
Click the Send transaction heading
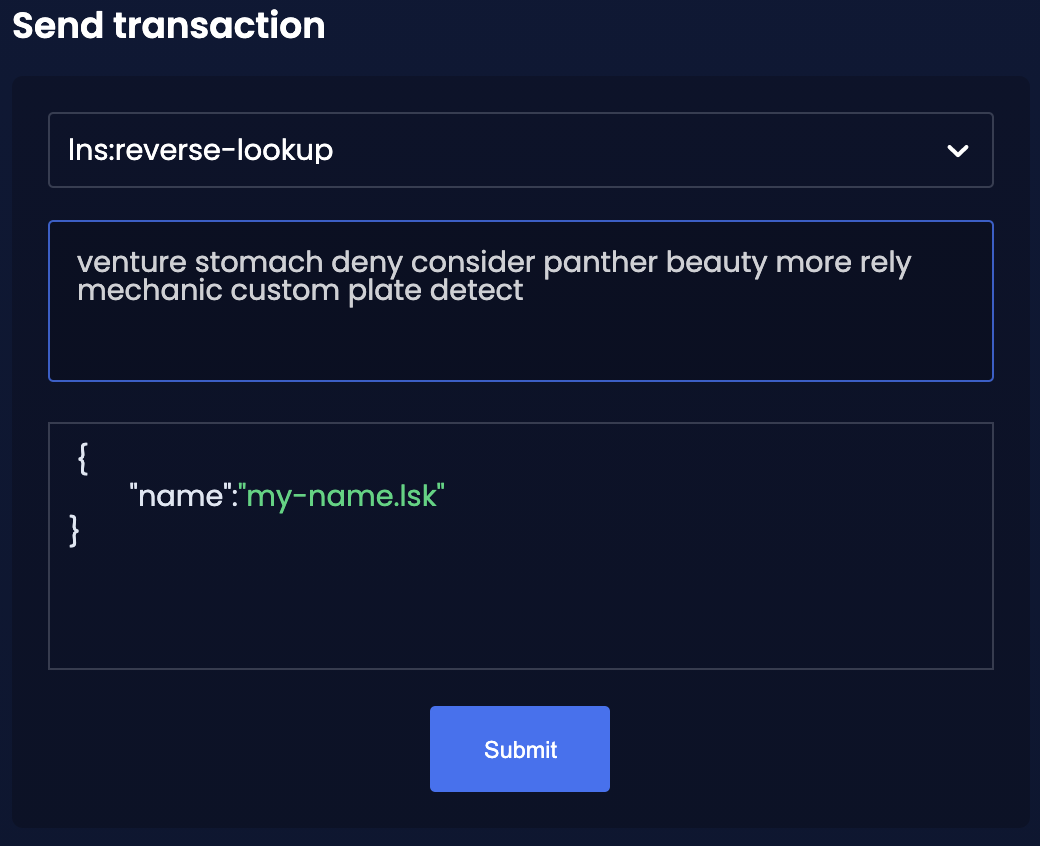(x=168, y=25)
